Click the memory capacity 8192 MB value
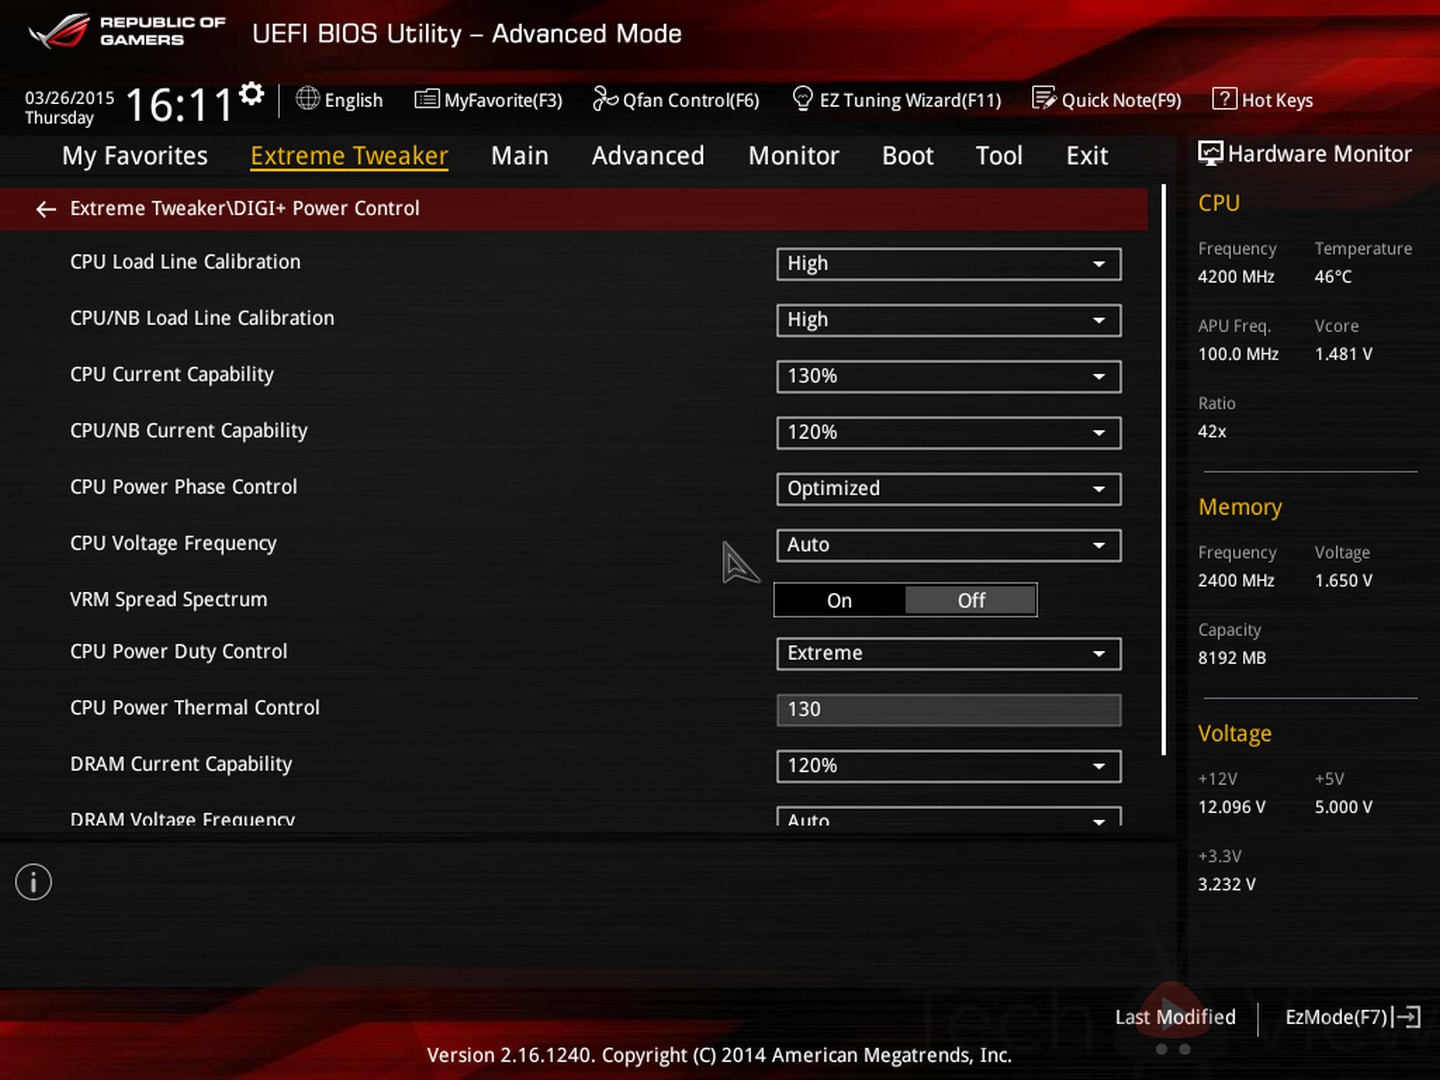This screenshot has width=1440, height=1080. coord(1232,658)
